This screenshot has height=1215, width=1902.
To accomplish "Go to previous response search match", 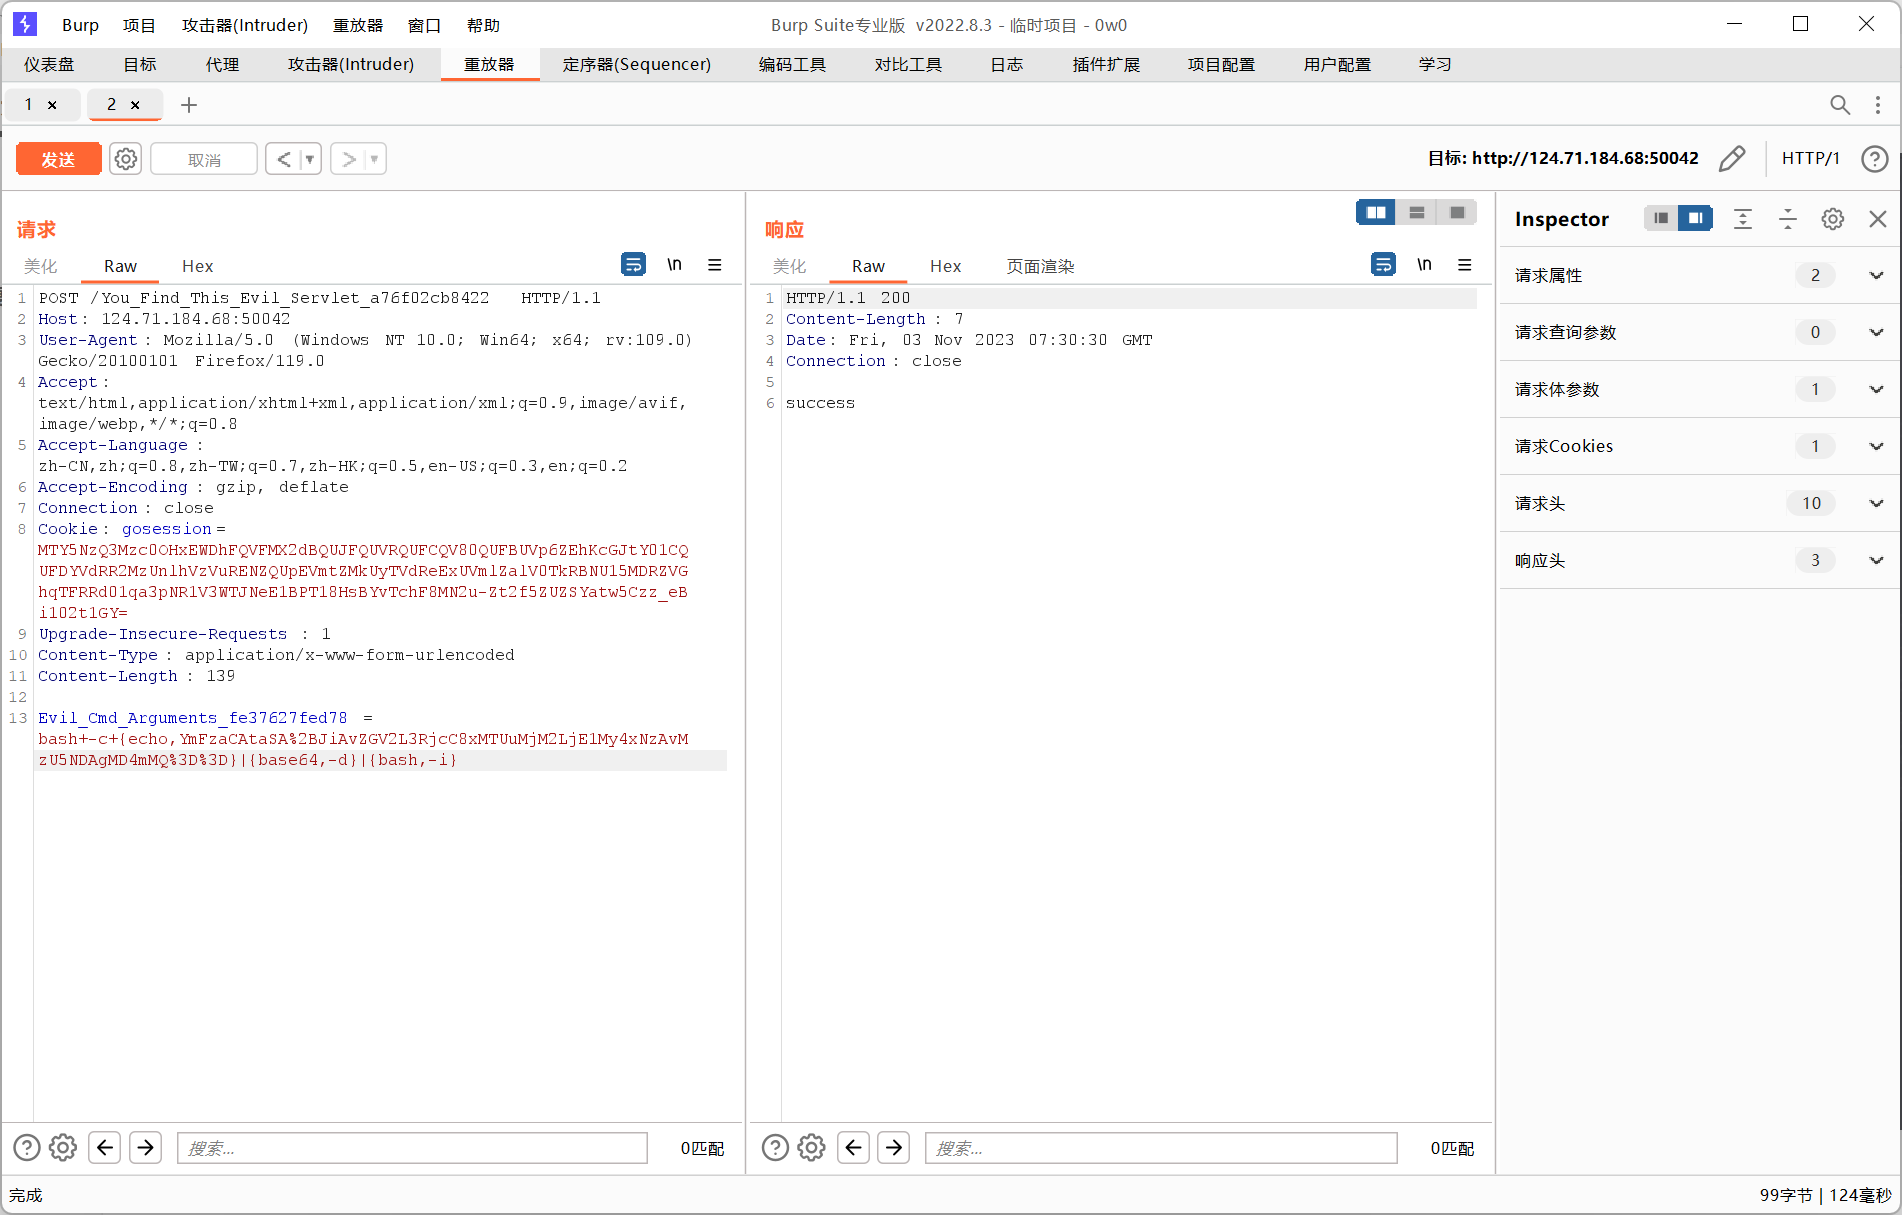I will pos(853,1147).
